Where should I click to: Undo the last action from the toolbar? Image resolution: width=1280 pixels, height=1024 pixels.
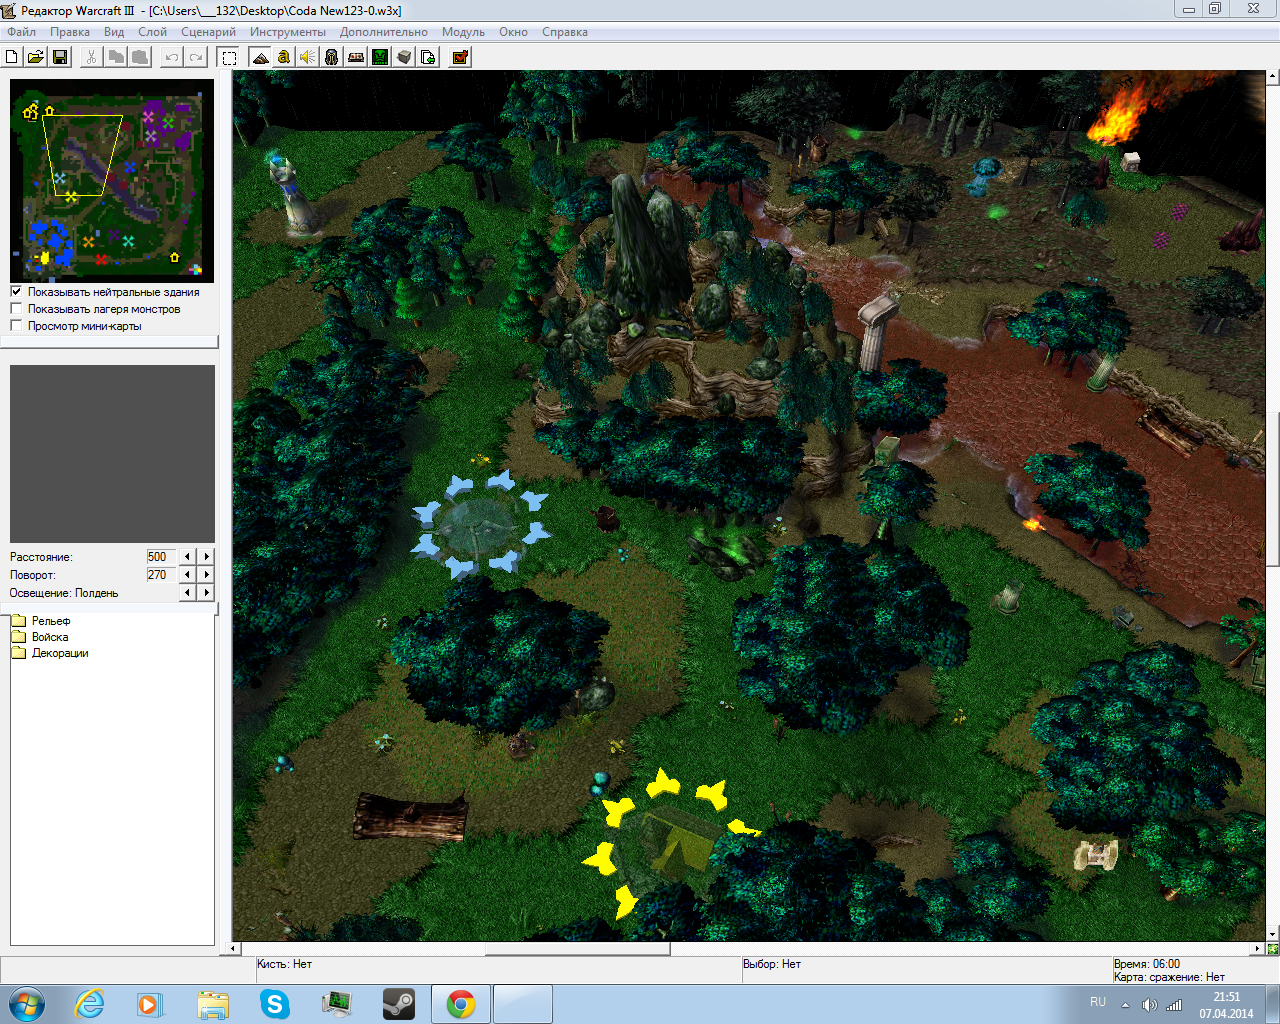pos(172,57)
